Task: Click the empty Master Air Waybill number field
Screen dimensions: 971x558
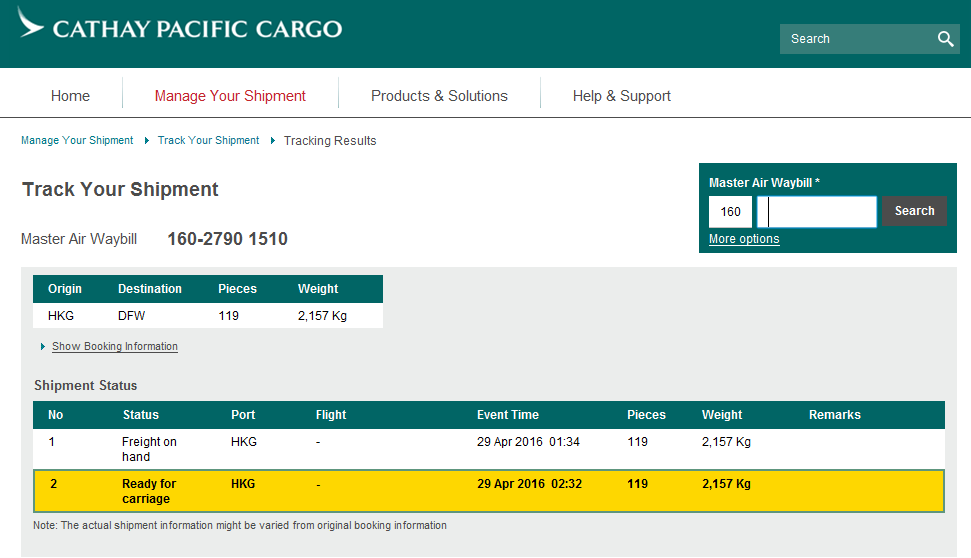Action: pyautogui.click(x=817, y=212)
